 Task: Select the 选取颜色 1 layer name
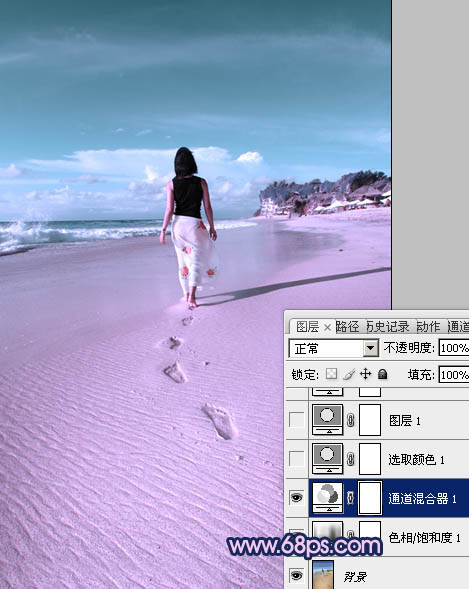(416, 459)
